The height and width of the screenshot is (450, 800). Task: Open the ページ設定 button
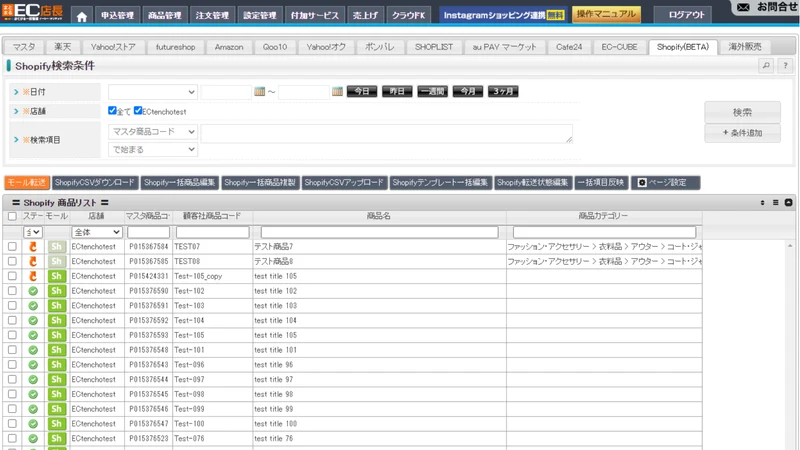(x=665, y=183)
